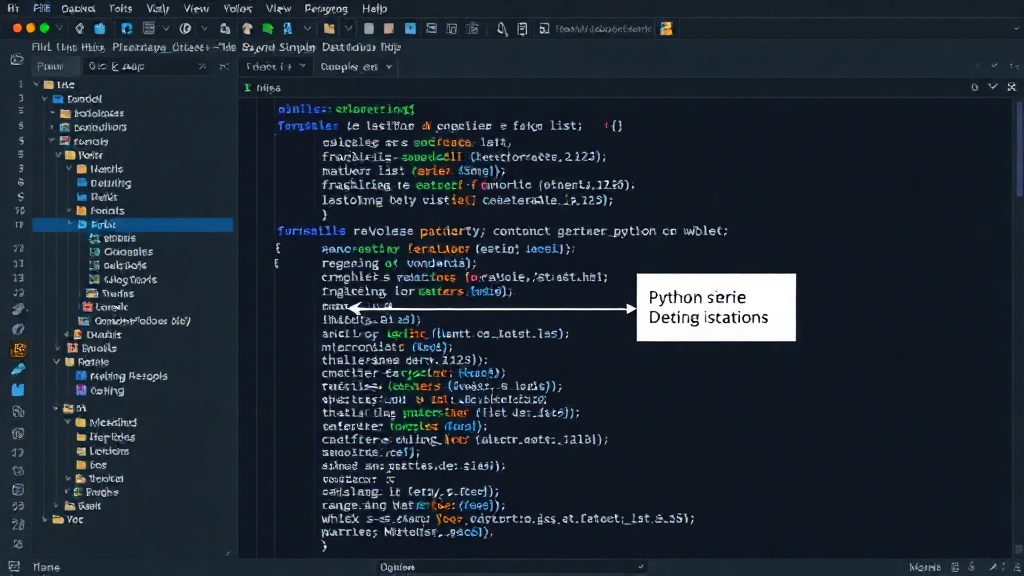The height and width of the screenshot is (576, 1024).
Task: Select the 'Fraghs' item in the tree
Action: (x=96, y=492)
